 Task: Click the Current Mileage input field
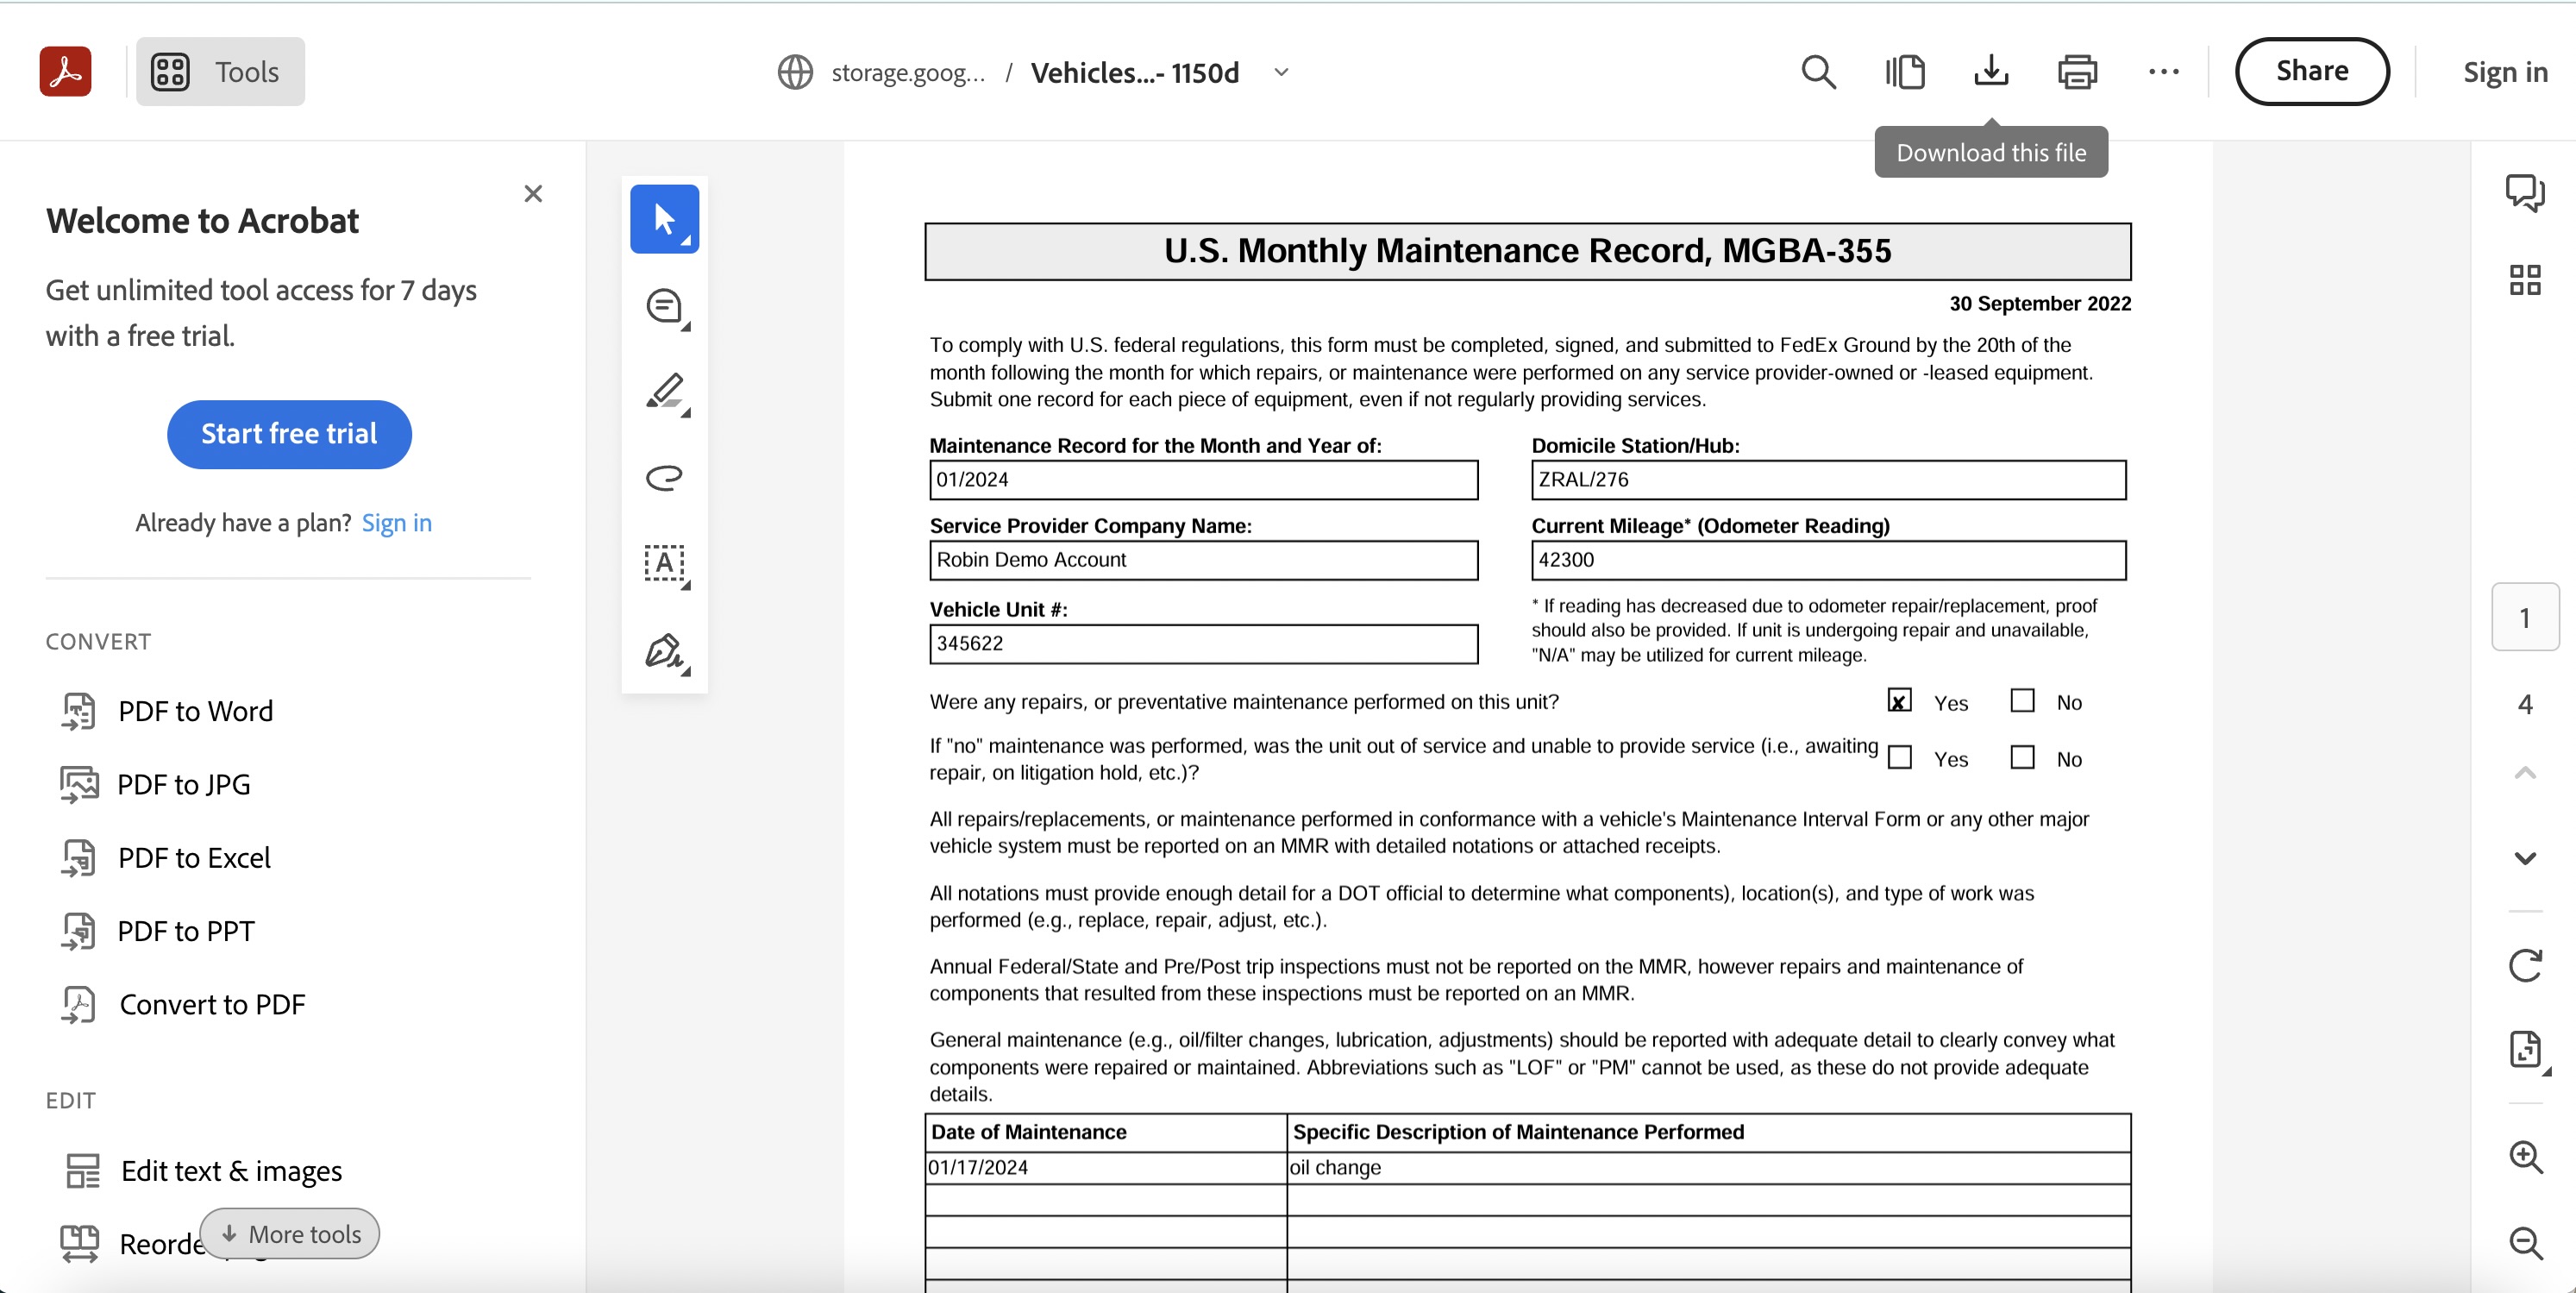pos(1827,560)
